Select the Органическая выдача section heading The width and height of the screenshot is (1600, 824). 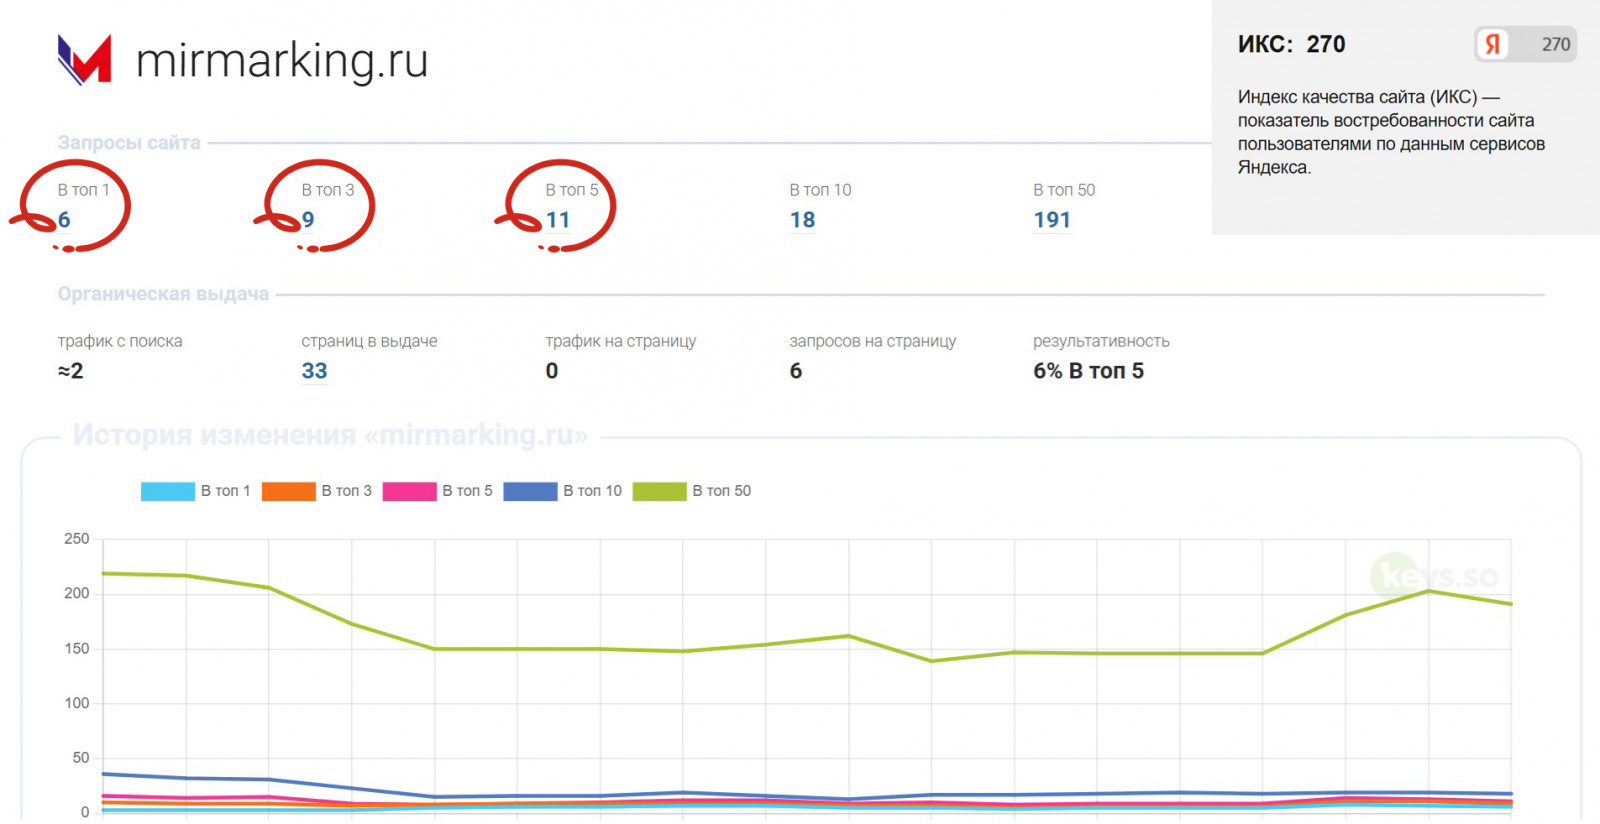[163, 294]
